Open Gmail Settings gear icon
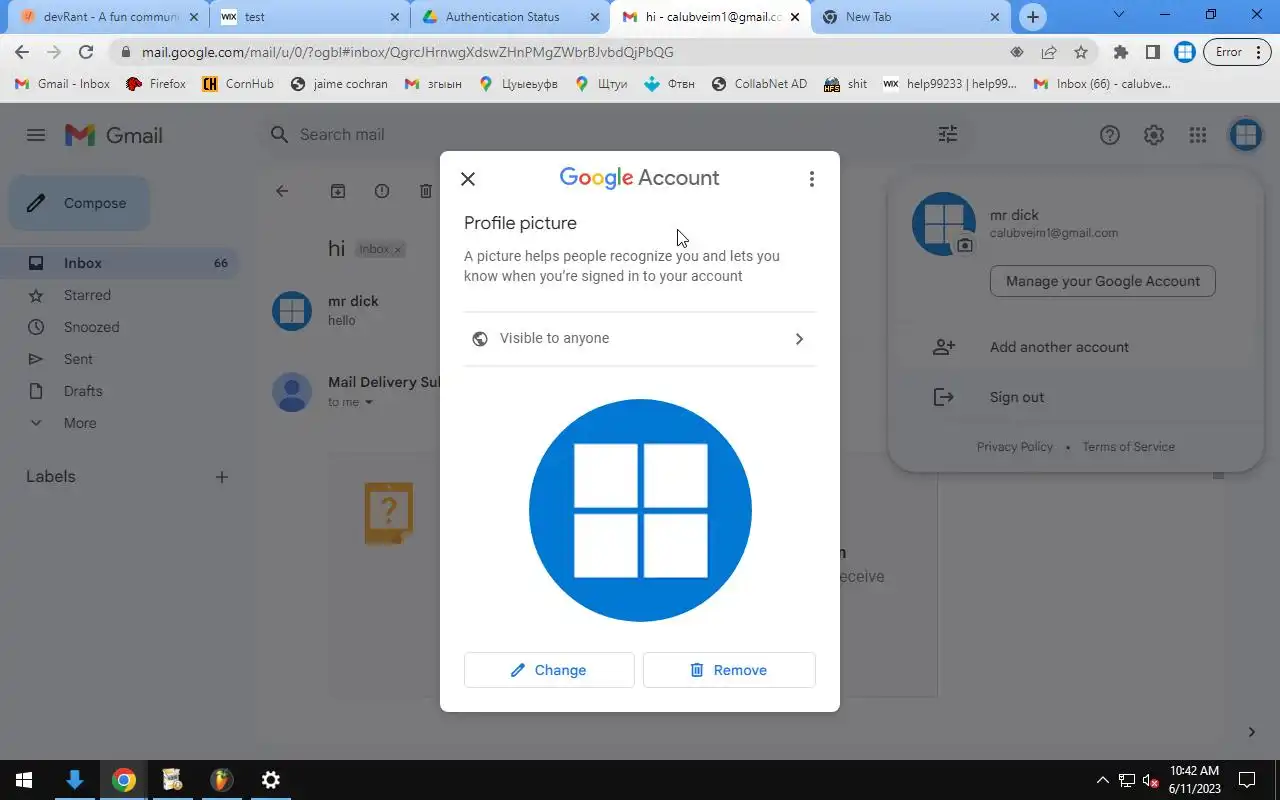The width and height of the screenshot is (1280, 800). pyautogui.click(x=1154, y=135)
